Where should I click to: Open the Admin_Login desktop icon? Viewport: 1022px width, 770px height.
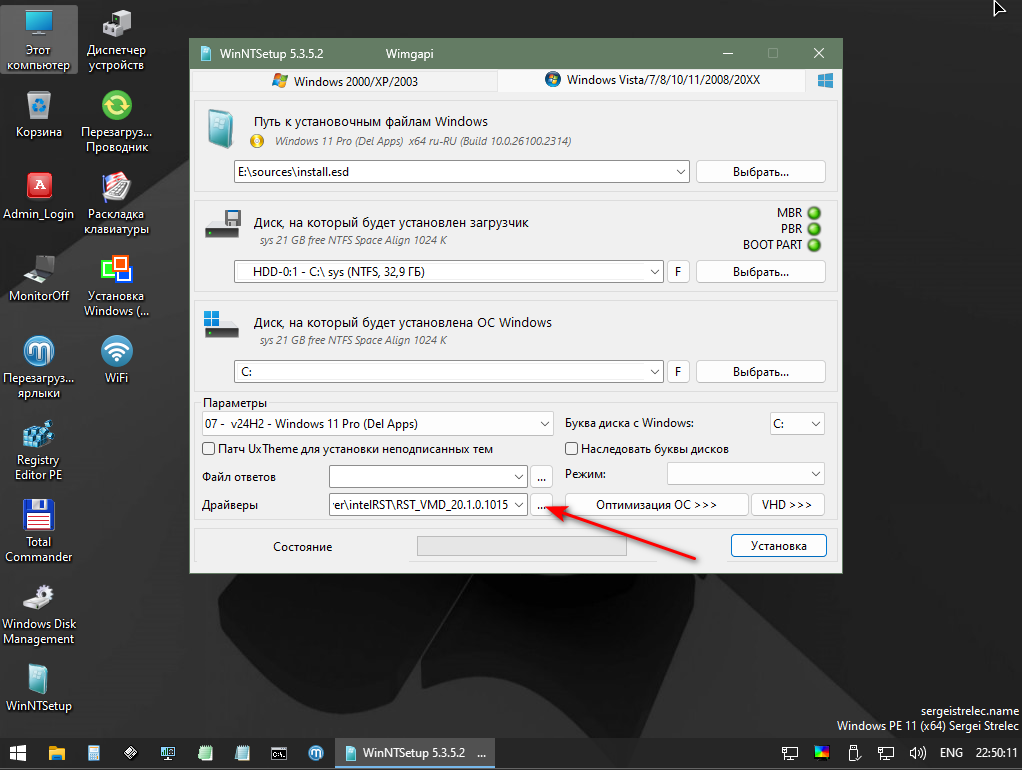point(38,188)
